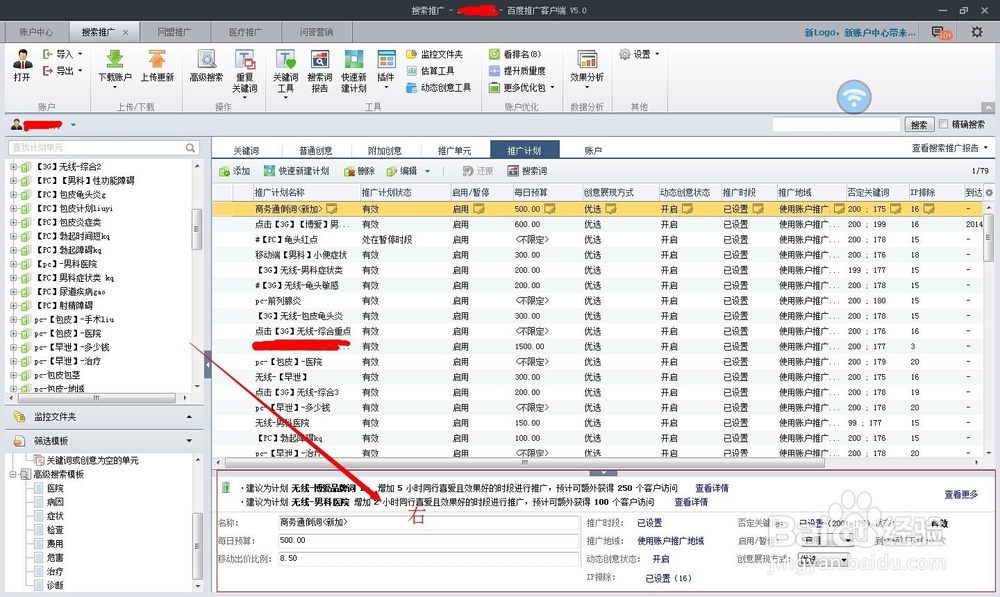The height and width of the screenshot is (597, 1000).
Task: Click the 搜索词 button in table toolbar
Action: click(x=527, y=171)
